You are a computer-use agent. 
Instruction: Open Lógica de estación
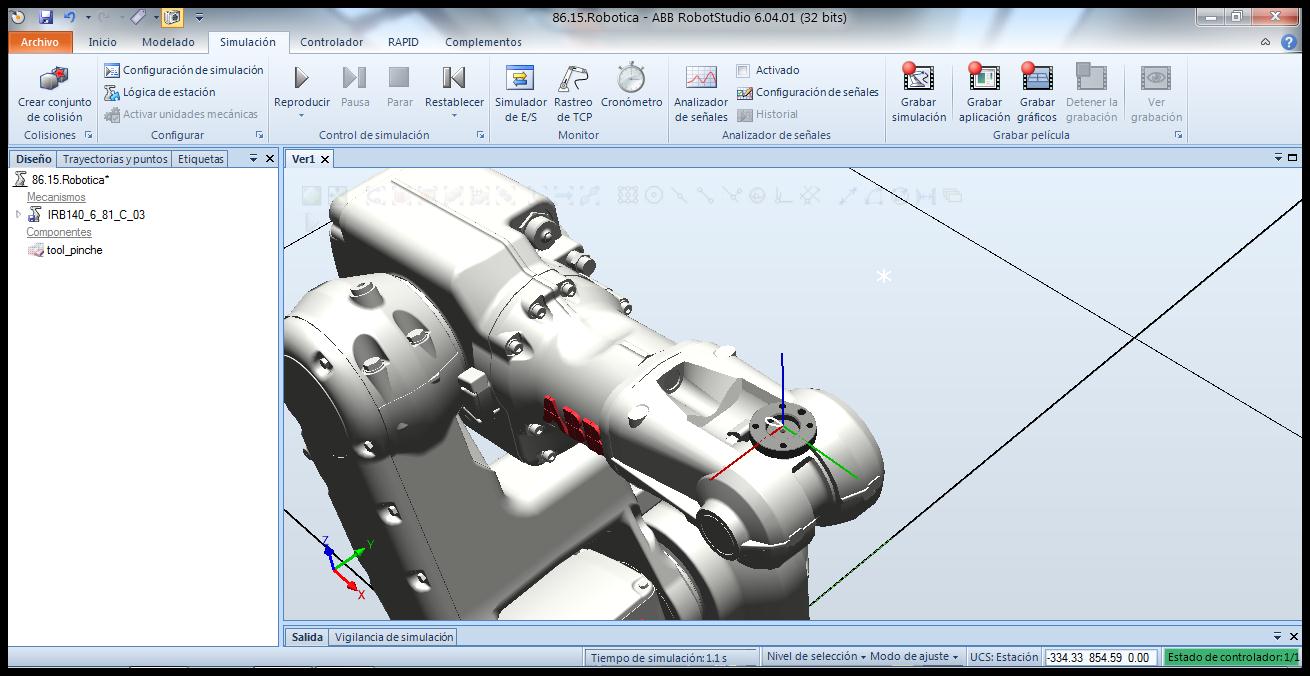160,92
